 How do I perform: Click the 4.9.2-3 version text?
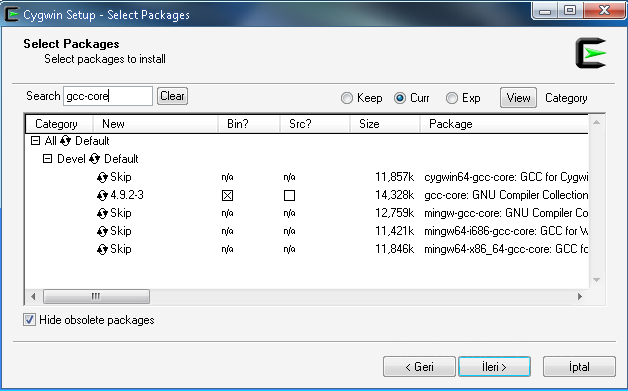pyautogui.click(x=127, y=195)
